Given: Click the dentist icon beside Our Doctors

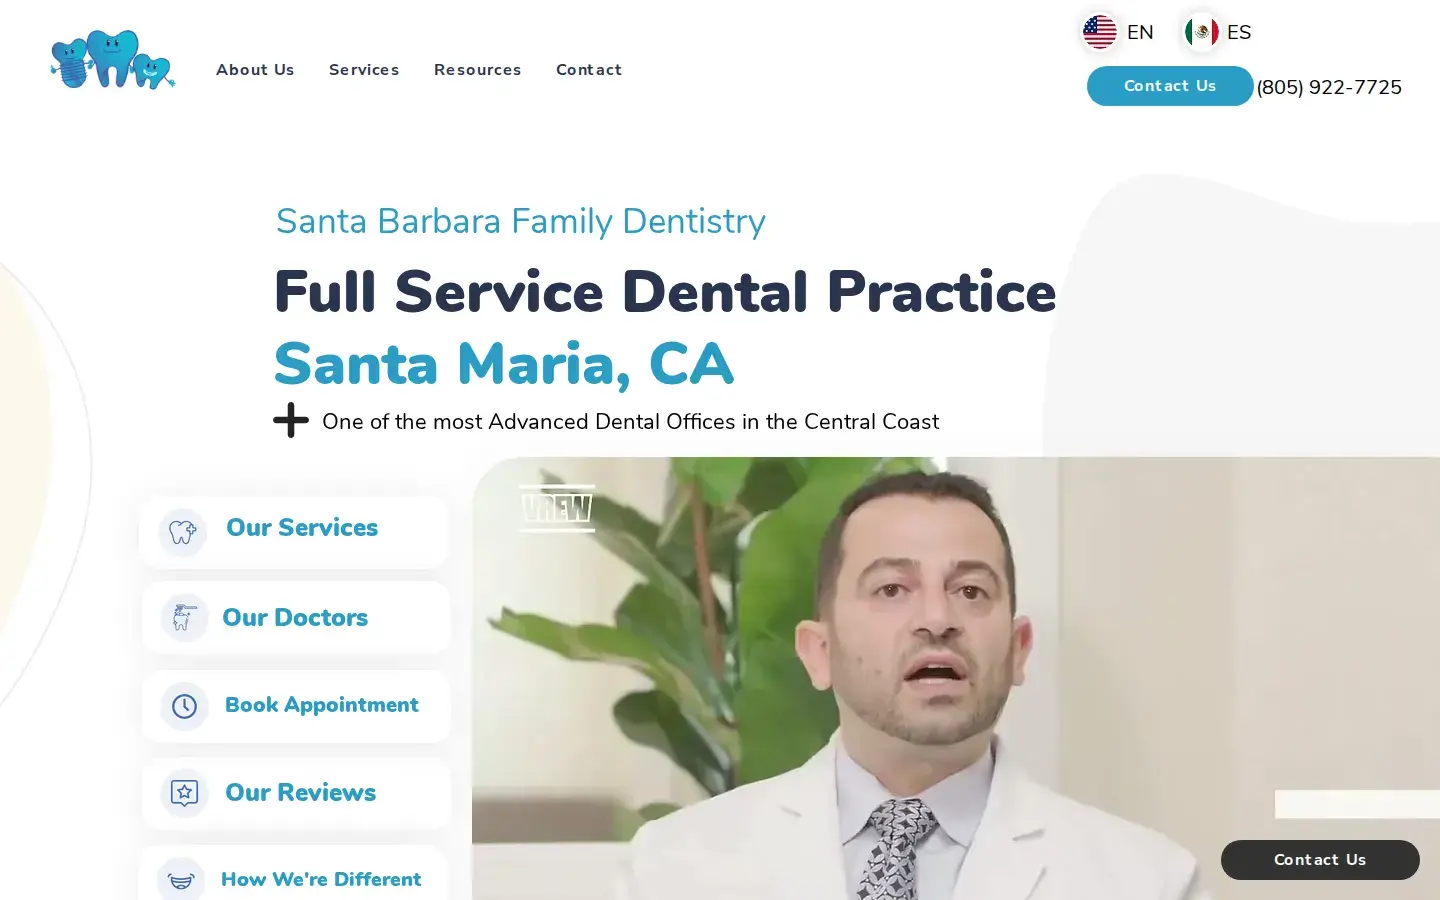Looking at the screenshot, I should click(184, 618).
